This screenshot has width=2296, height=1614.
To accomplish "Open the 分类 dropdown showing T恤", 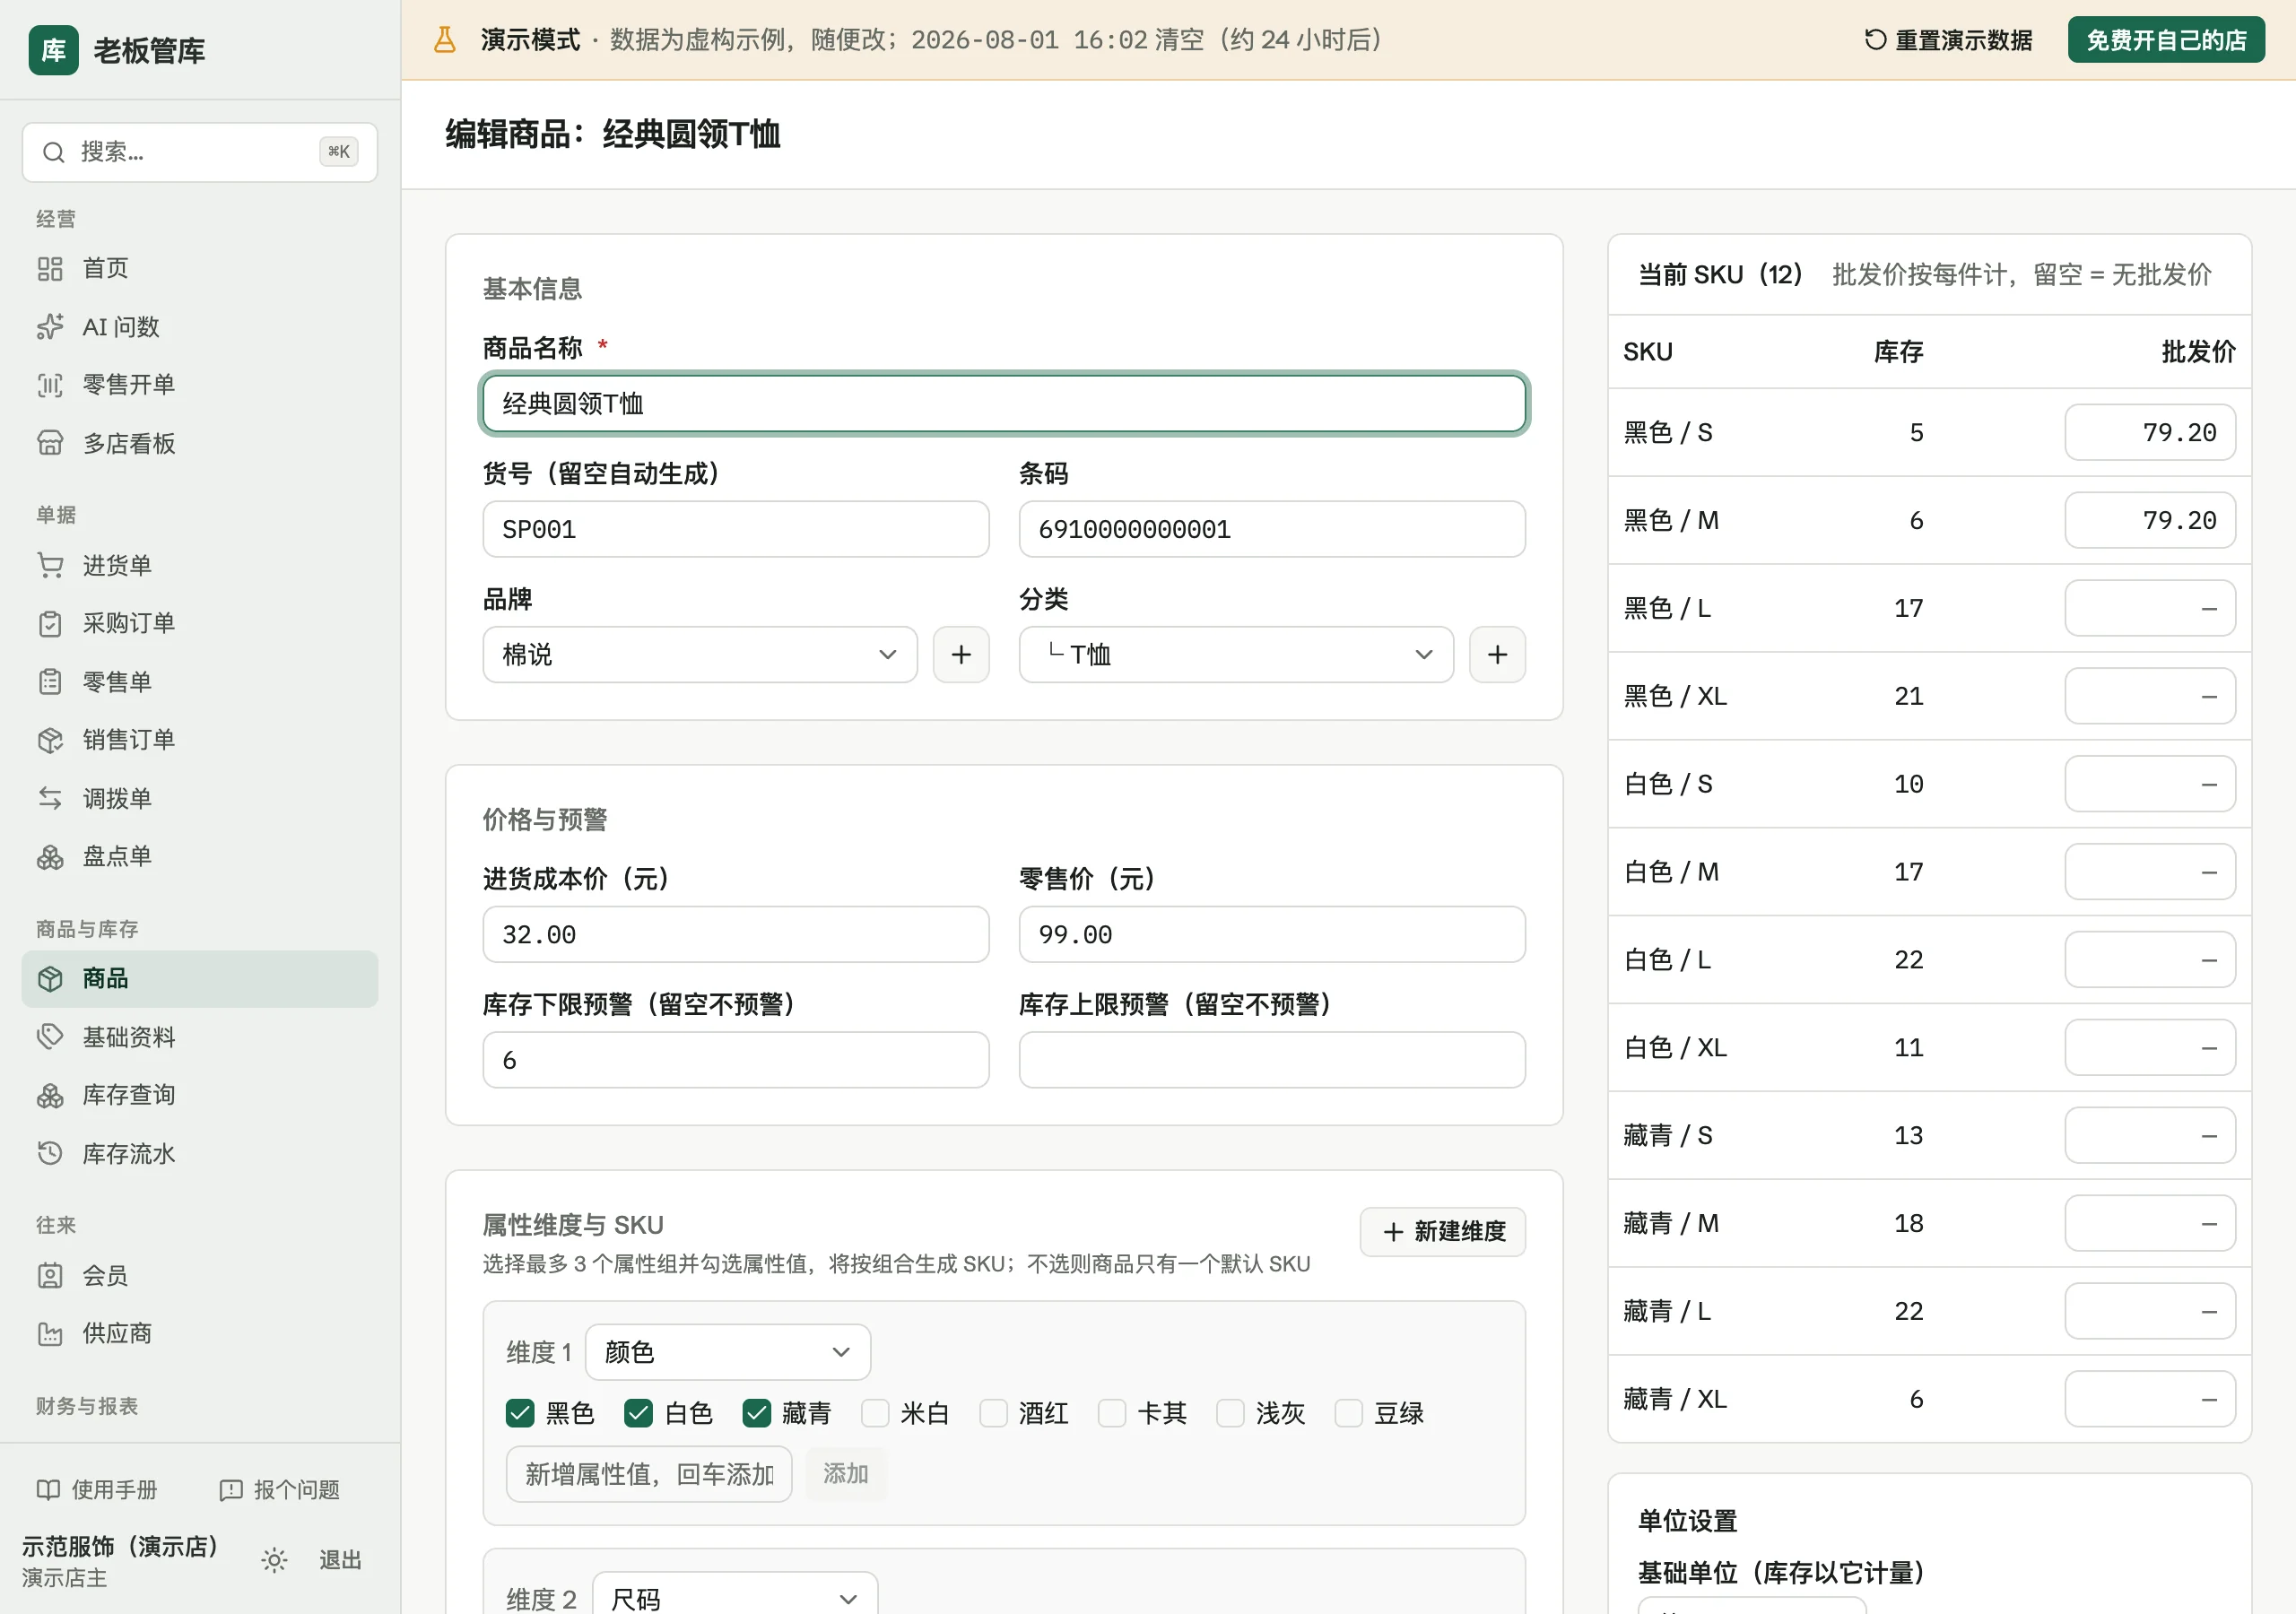I will (x=1236, y=655).
